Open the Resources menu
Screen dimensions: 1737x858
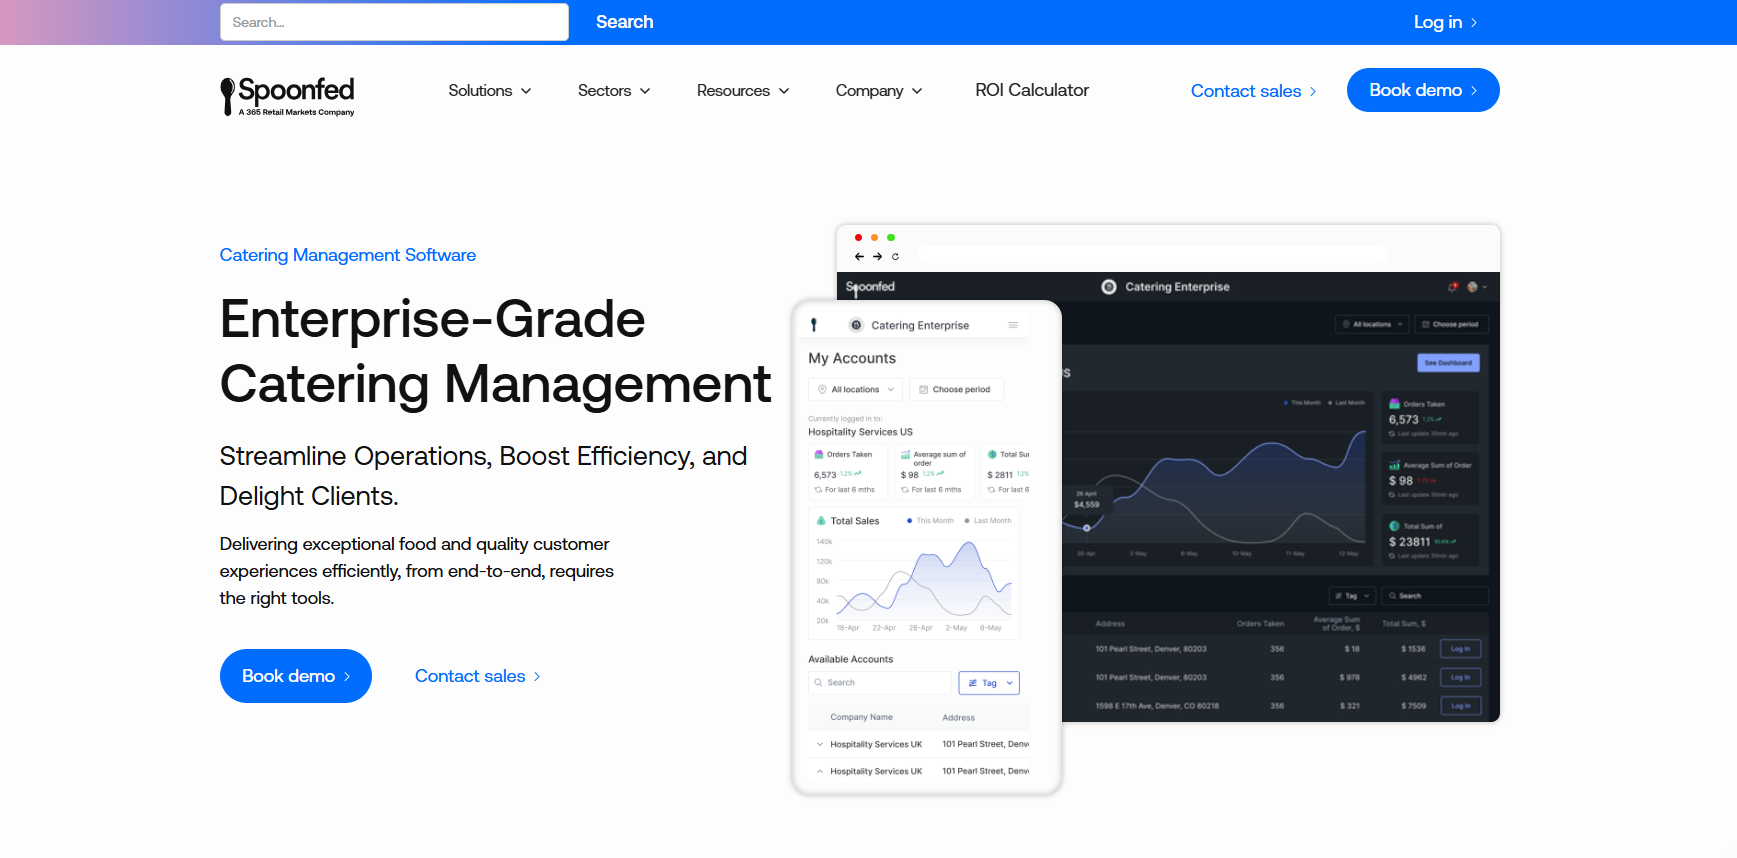point(743,91)
